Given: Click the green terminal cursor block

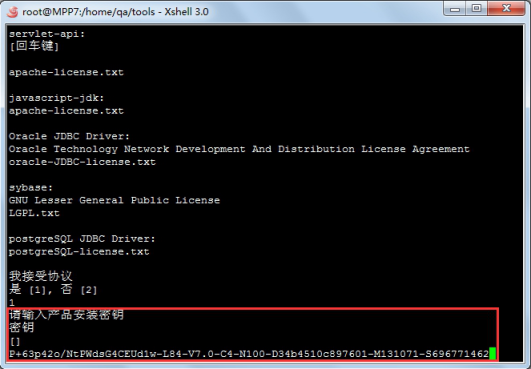Looking at the screenshot, I should [x=493, y=354].
